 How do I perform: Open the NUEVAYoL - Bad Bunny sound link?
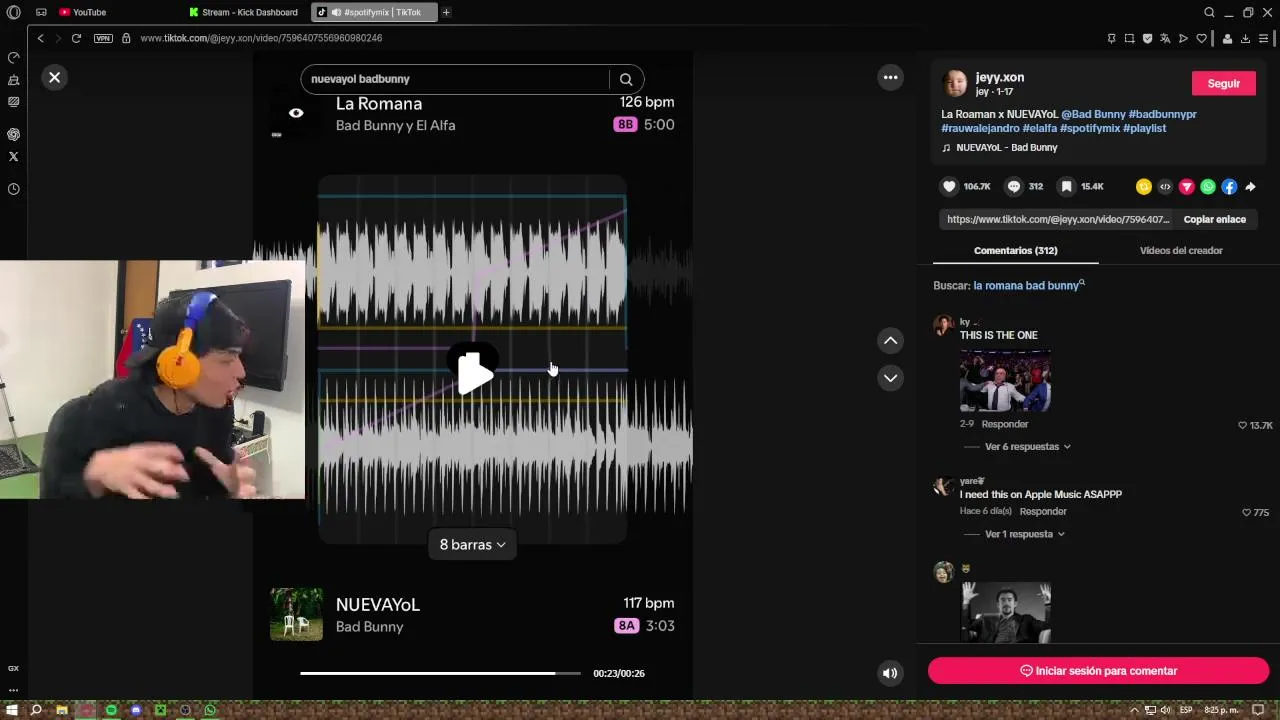click(1006, 147)
